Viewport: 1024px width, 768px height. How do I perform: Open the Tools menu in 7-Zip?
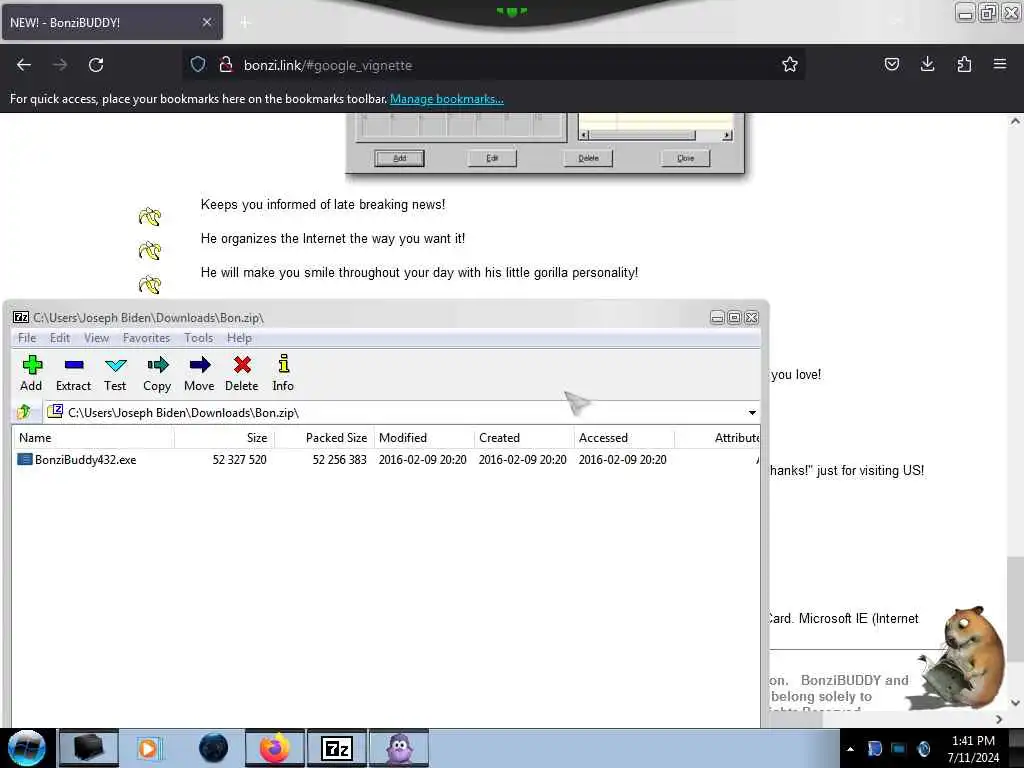tap(199, 338)
